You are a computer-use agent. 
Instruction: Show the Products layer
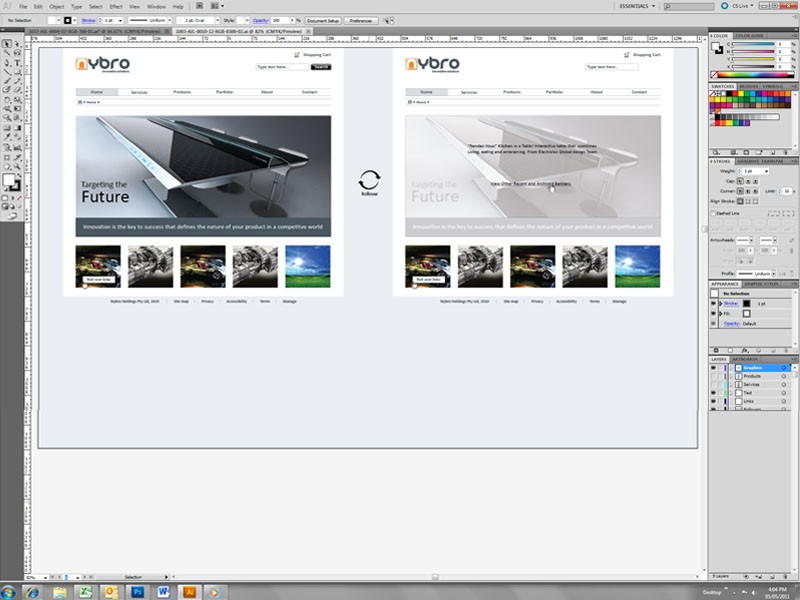pos(713,376)
